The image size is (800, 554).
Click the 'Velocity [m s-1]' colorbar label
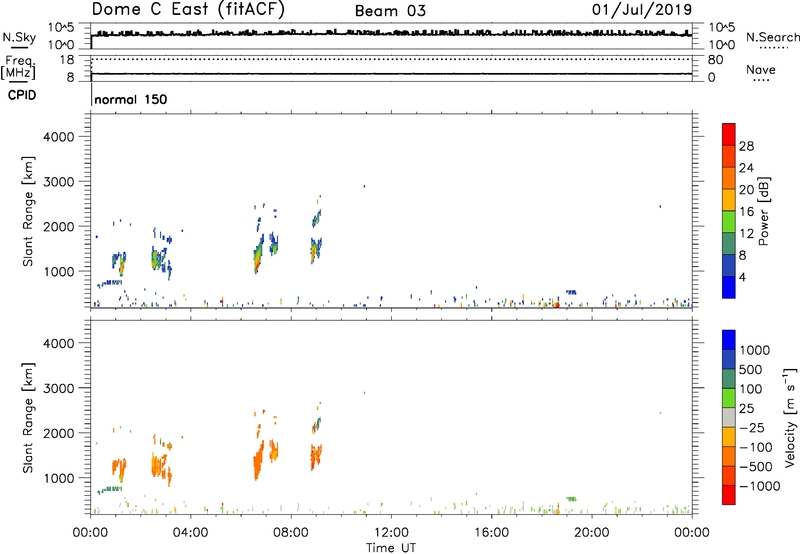pyautogui.click(x=790, y=417)
